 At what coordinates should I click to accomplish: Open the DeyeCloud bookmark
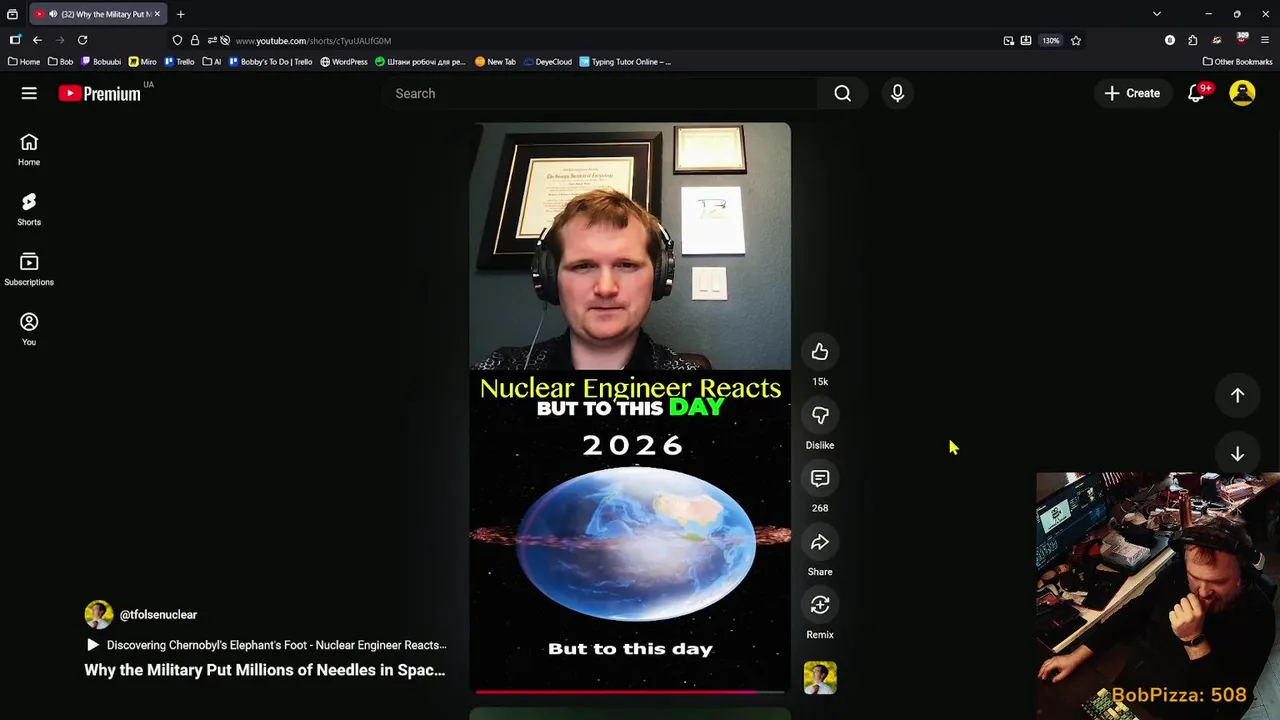[547, 62]
